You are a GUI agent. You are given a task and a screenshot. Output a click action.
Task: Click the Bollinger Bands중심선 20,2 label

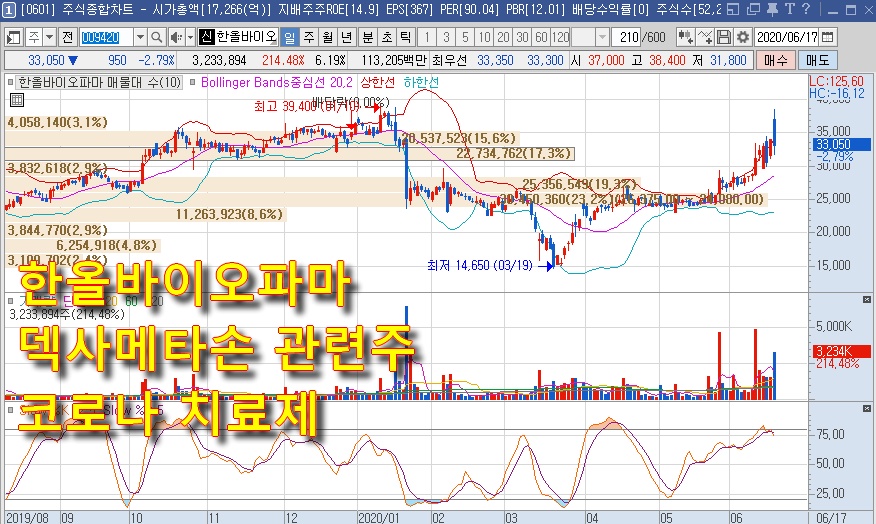(277, 83)
